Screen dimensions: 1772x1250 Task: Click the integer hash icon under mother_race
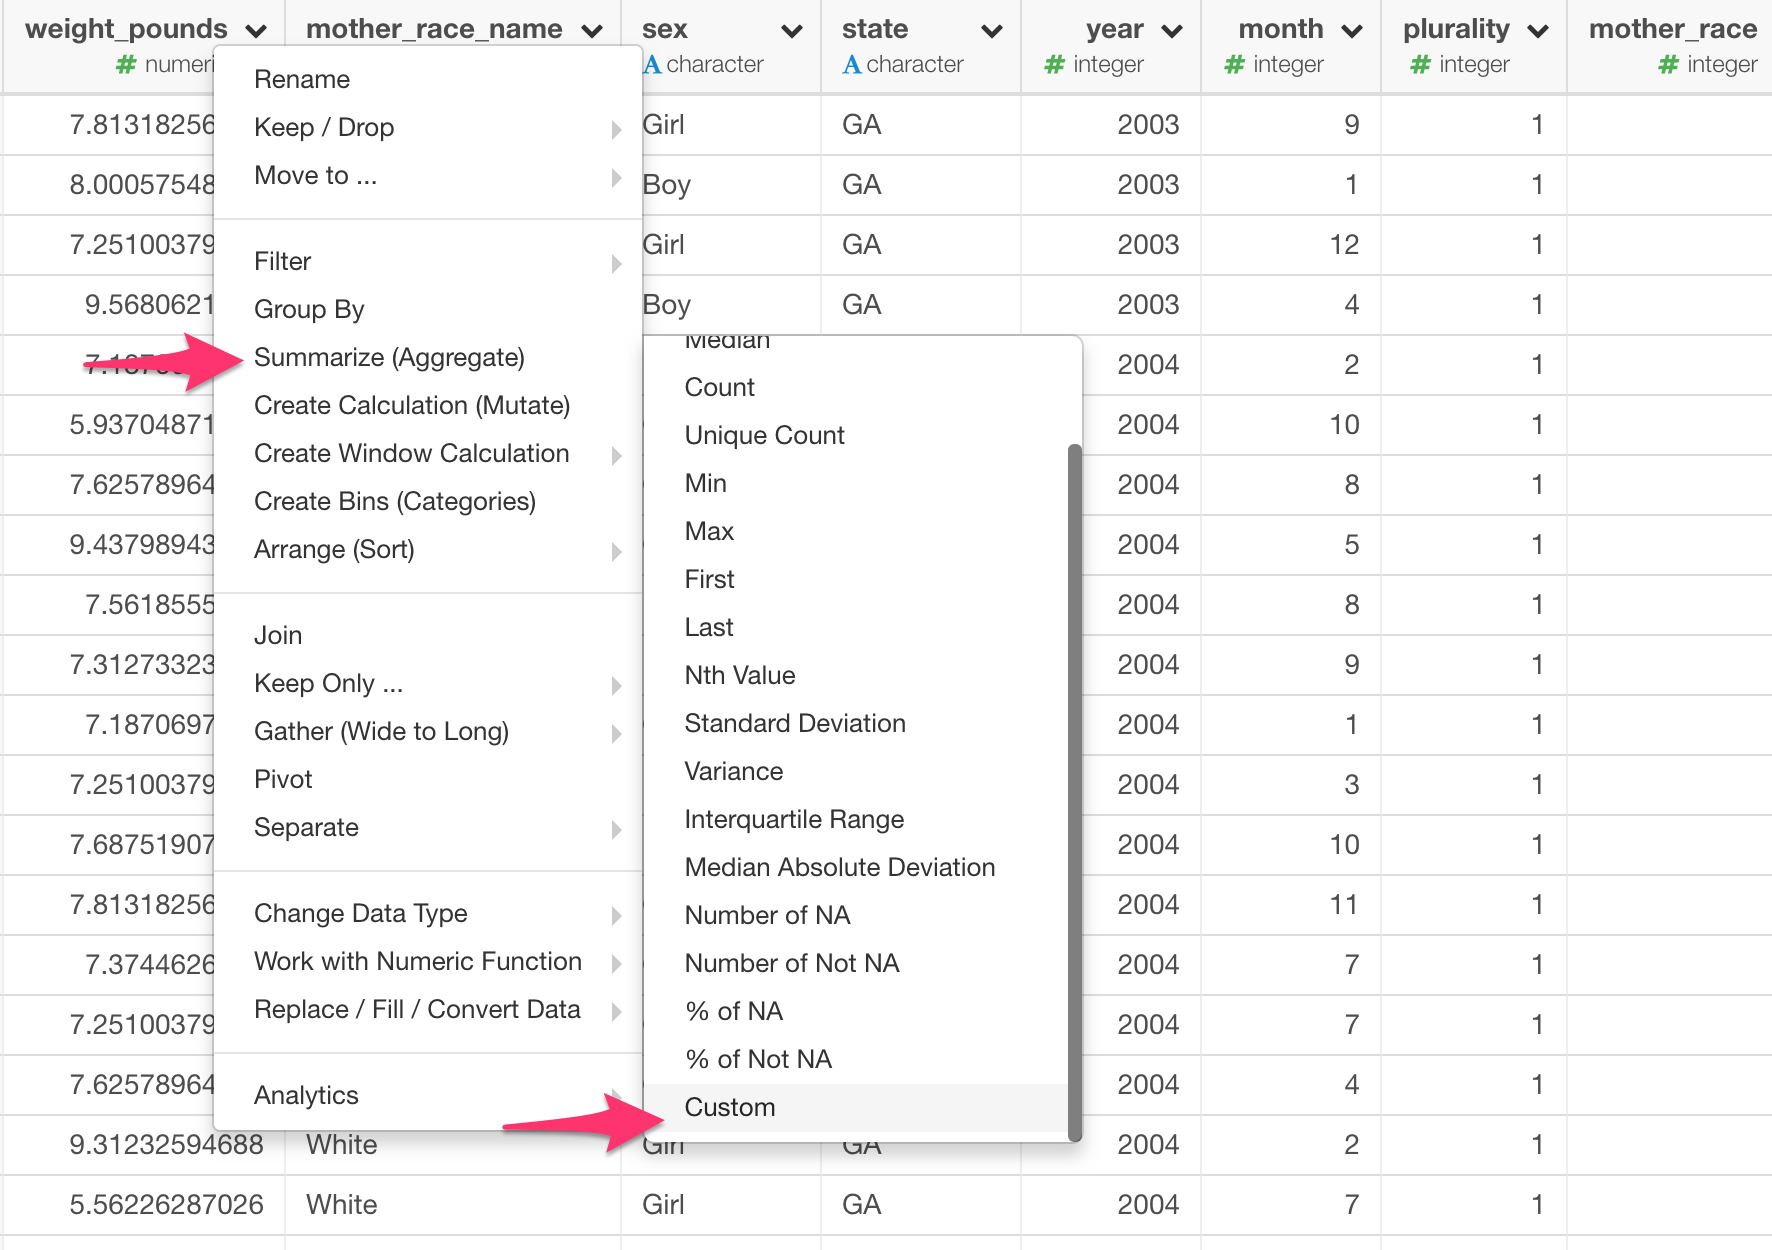[1668, 65]
